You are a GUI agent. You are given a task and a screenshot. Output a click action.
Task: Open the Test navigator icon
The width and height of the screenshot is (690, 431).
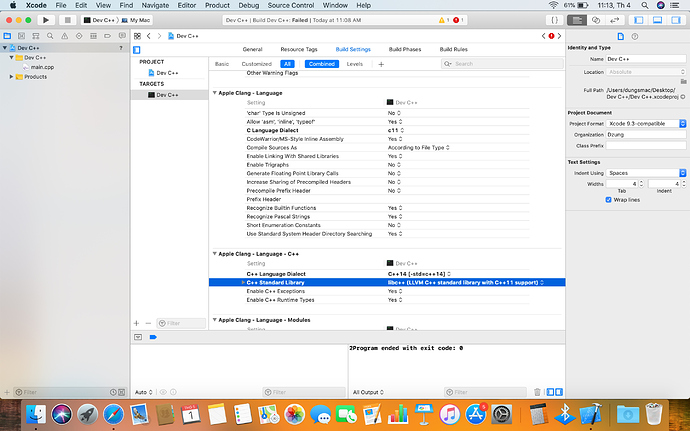click(79, 36)
